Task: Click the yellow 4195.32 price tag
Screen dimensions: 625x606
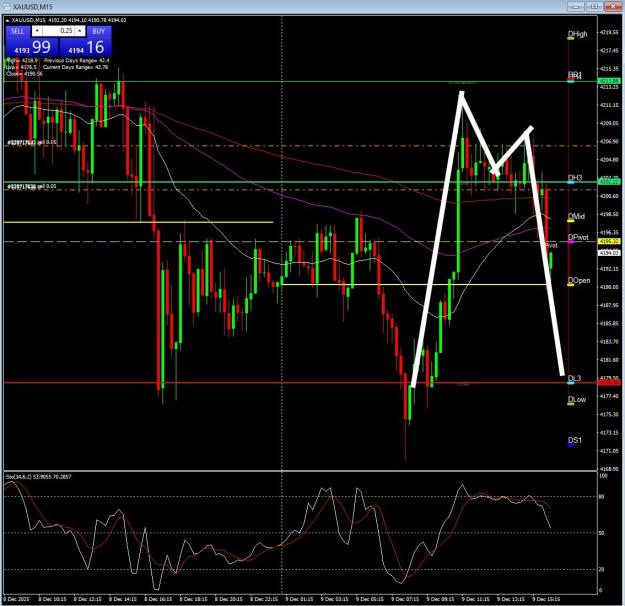Action: [x=609, y=241]
